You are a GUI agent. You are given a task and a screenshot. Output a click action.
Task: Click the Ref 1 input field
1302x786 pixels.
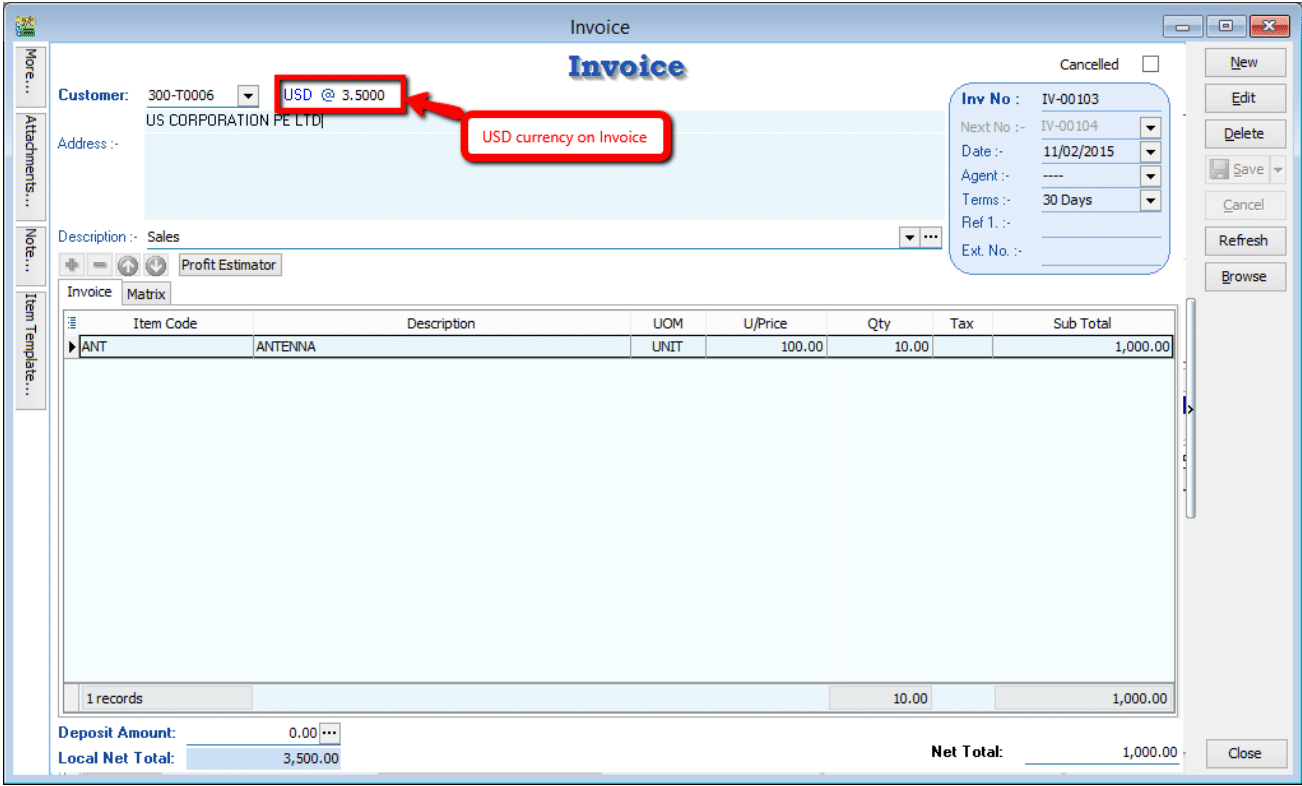[x=1100, y=225]
